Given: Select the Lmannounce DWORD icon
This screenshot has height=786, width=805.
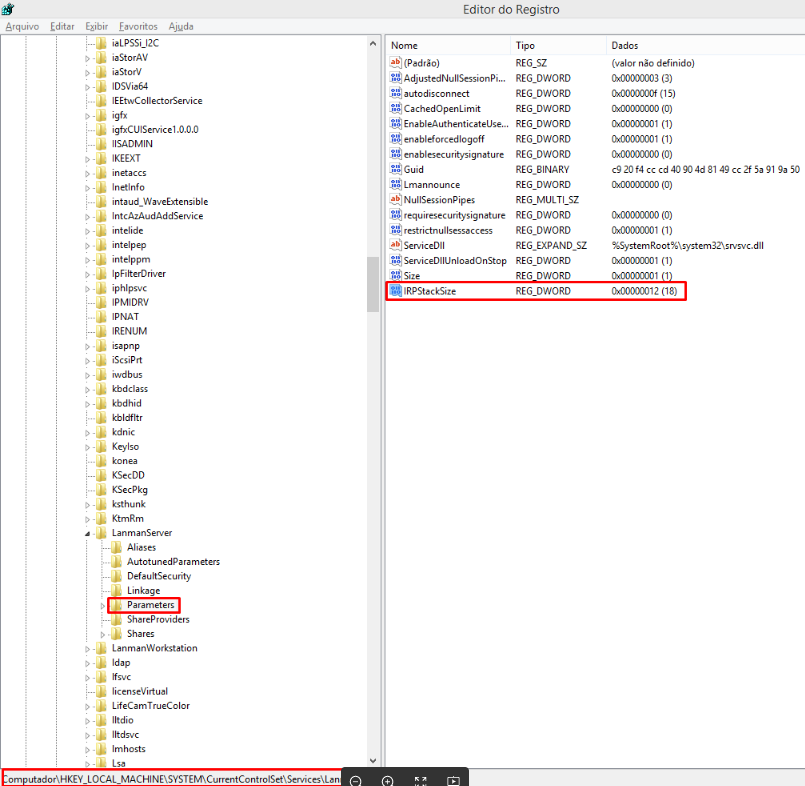Looking at the screenshot, I should coord(395,184).
